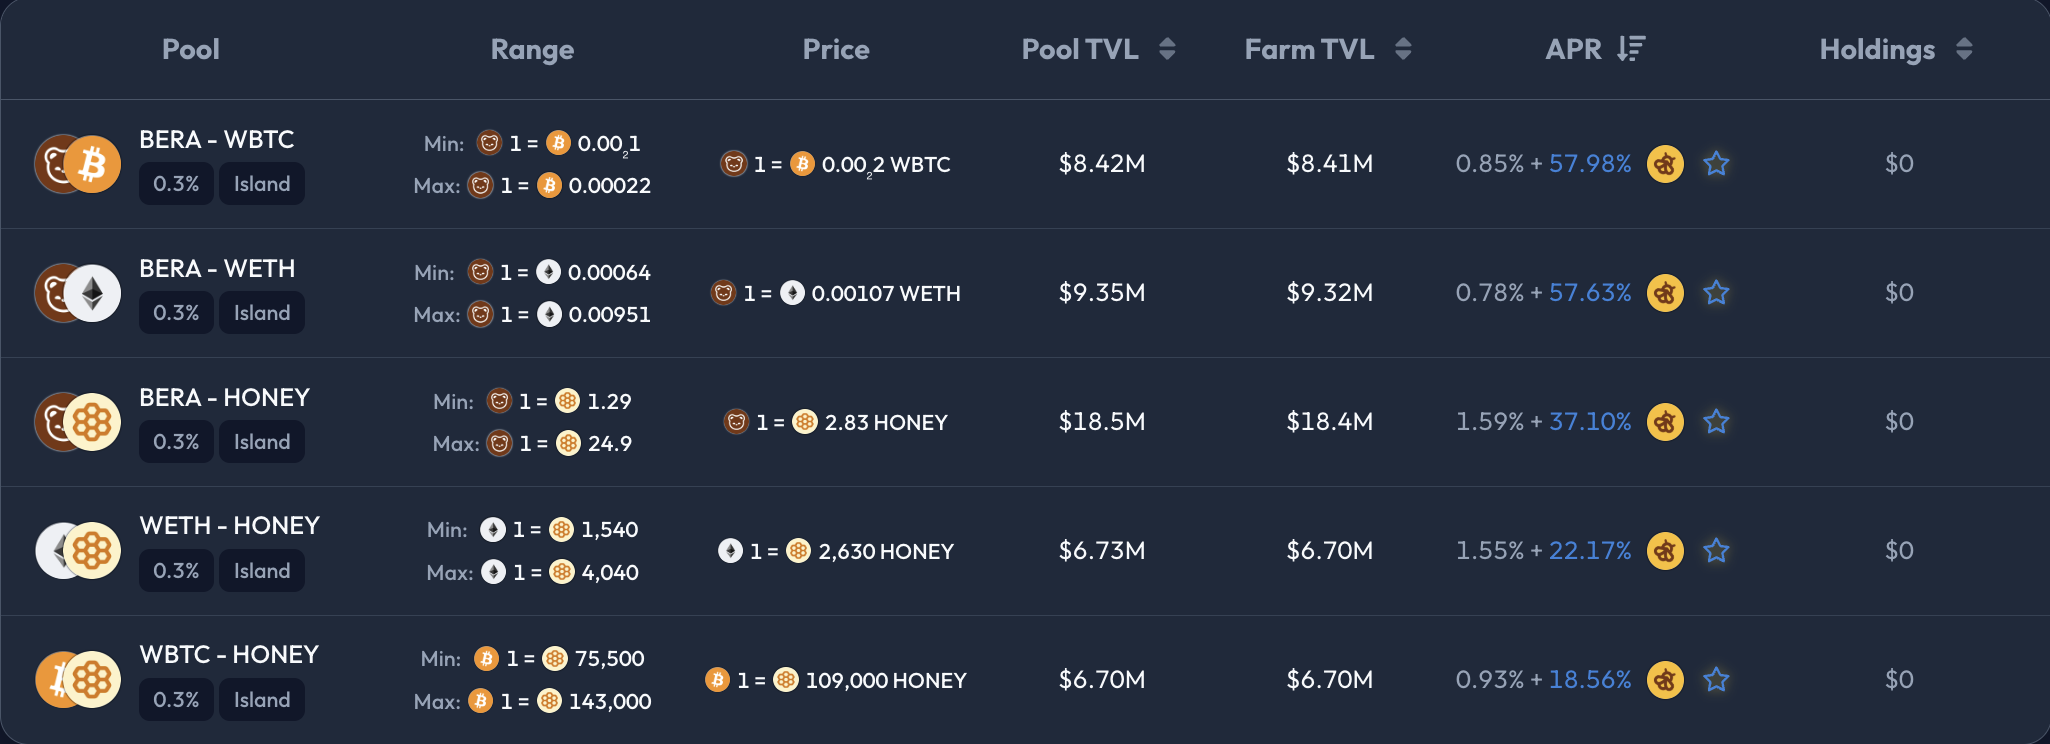Sort table by Farm TVL
This screenshot has width=2050, height=744.
pyautogui.click(x=1402, y=49)
